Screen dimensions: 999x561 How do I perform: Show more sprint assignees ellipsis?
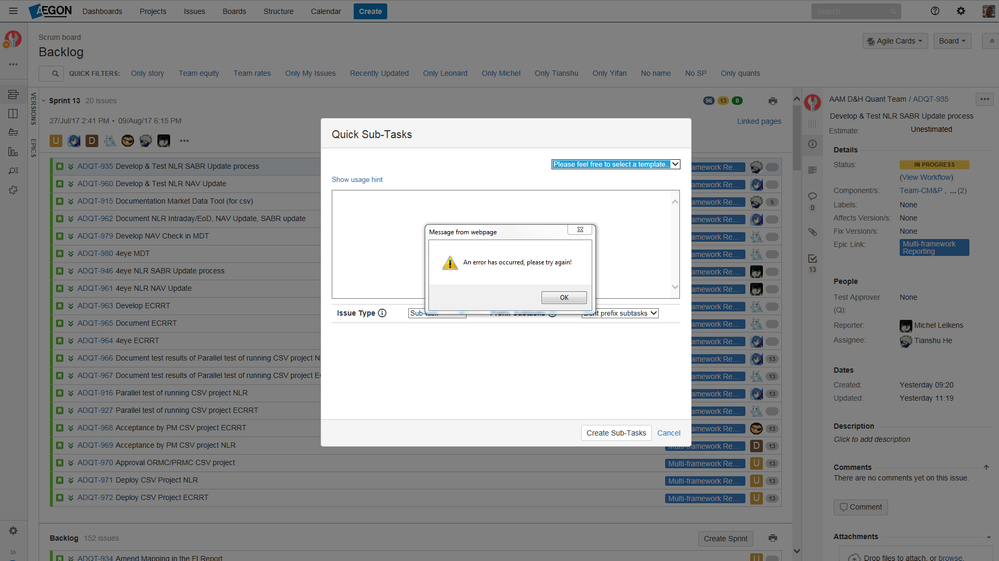click(184, 141)
